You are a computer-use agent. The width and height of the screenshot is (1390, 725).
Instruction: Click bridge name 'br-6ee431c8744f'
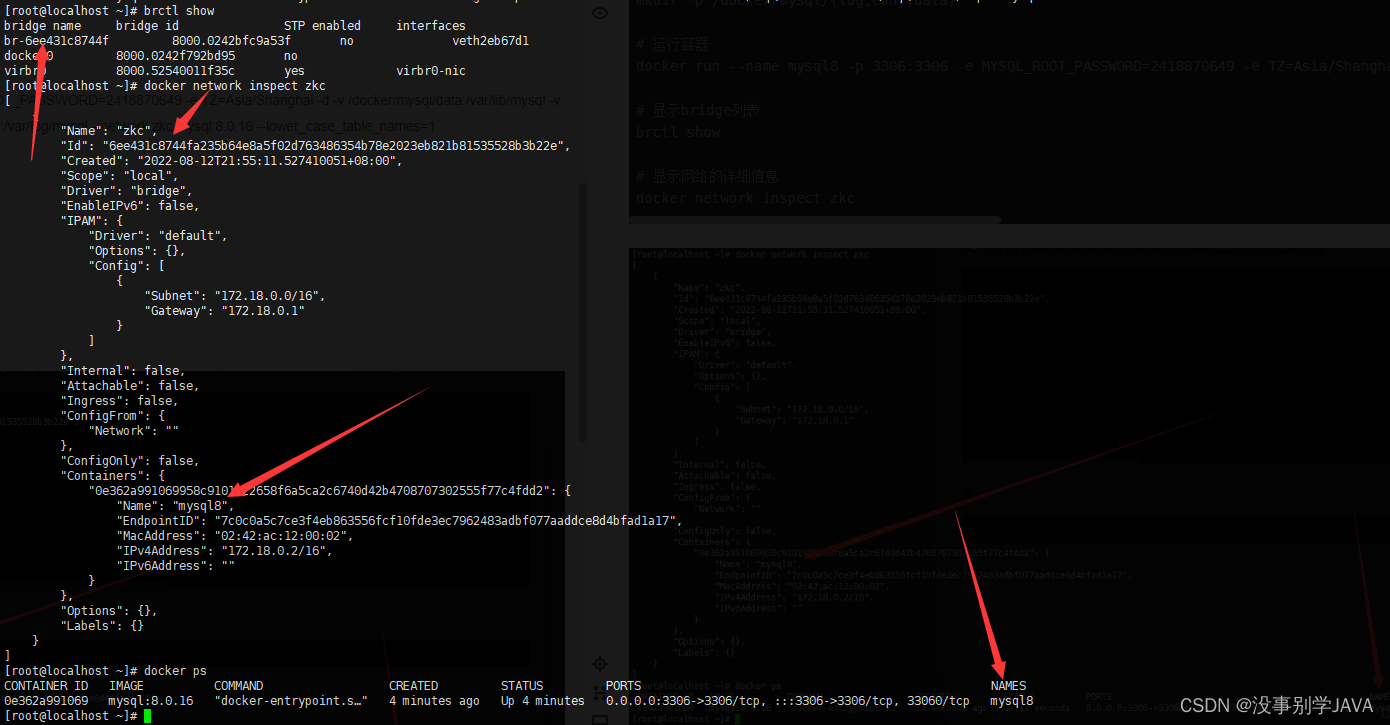click(x=56, y=41)
